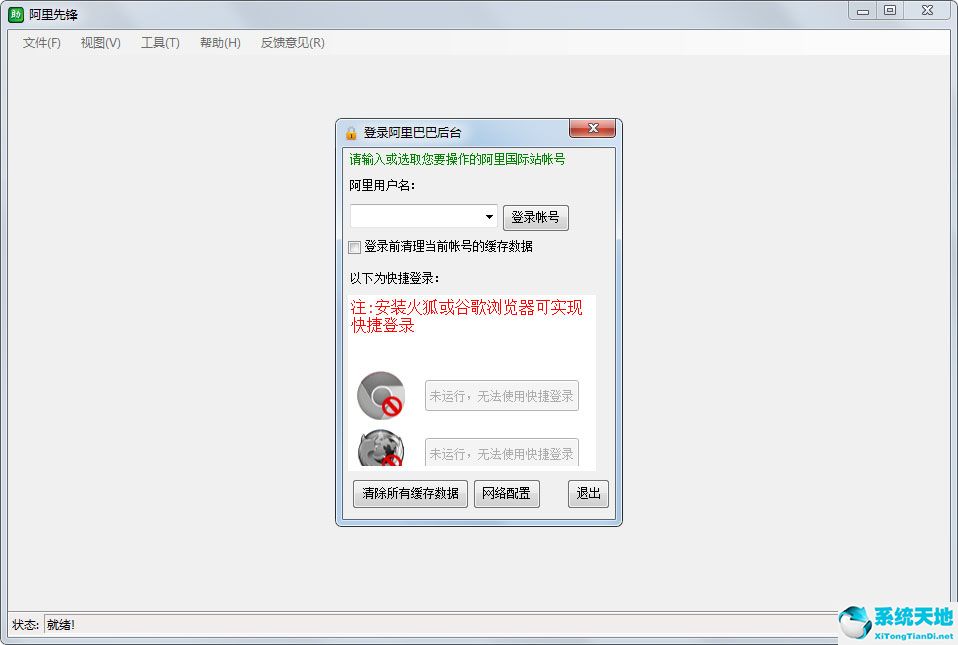The width and height of the screenshot is (958, 645).
Task: Enable 登录前清理当前帐号的缓存数据 checkbox
Action: [x=354, y=247]
